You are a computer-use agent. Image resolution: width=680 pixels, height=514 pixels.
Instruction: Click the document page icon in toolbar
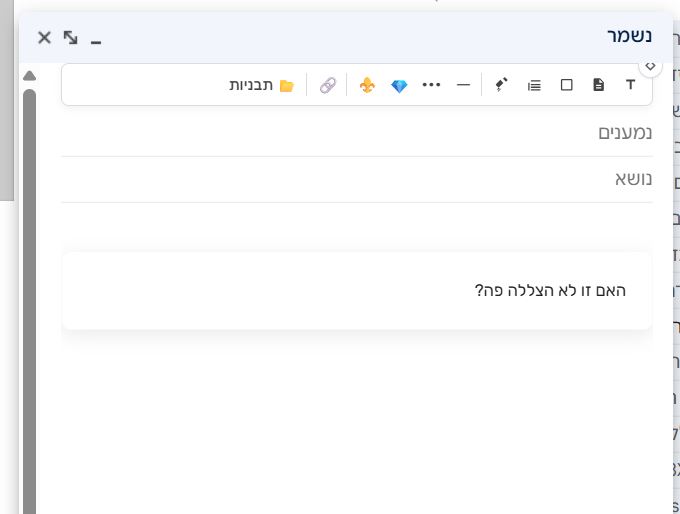(598, 85)
